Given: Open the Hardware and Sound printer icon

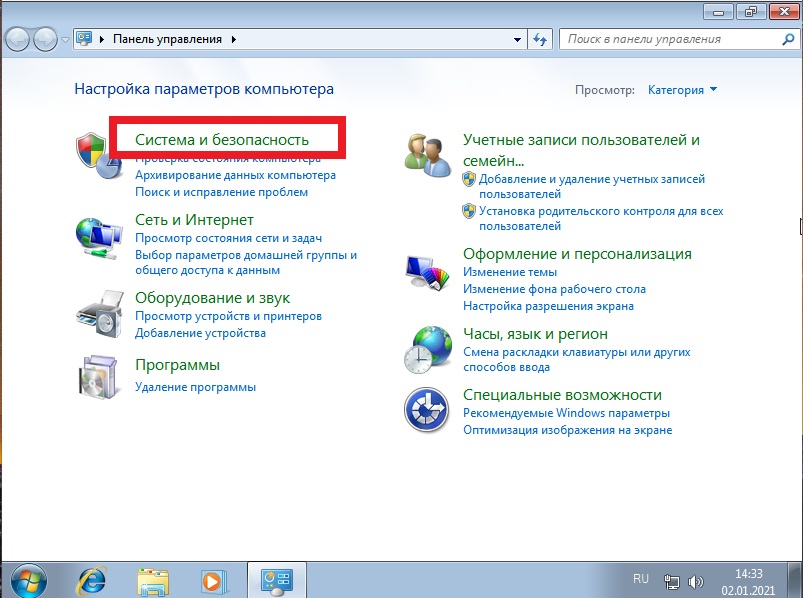Looking at the screenshot, I should [100, 314].
